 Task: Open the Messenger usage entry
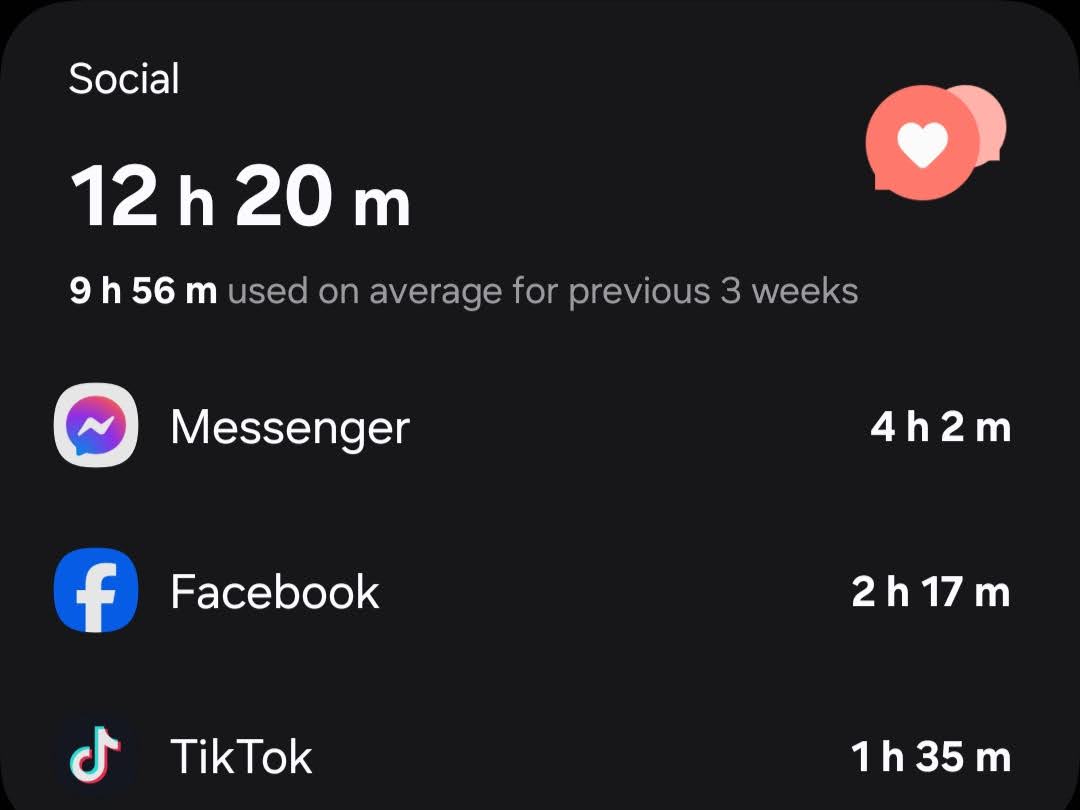(532, 426)
